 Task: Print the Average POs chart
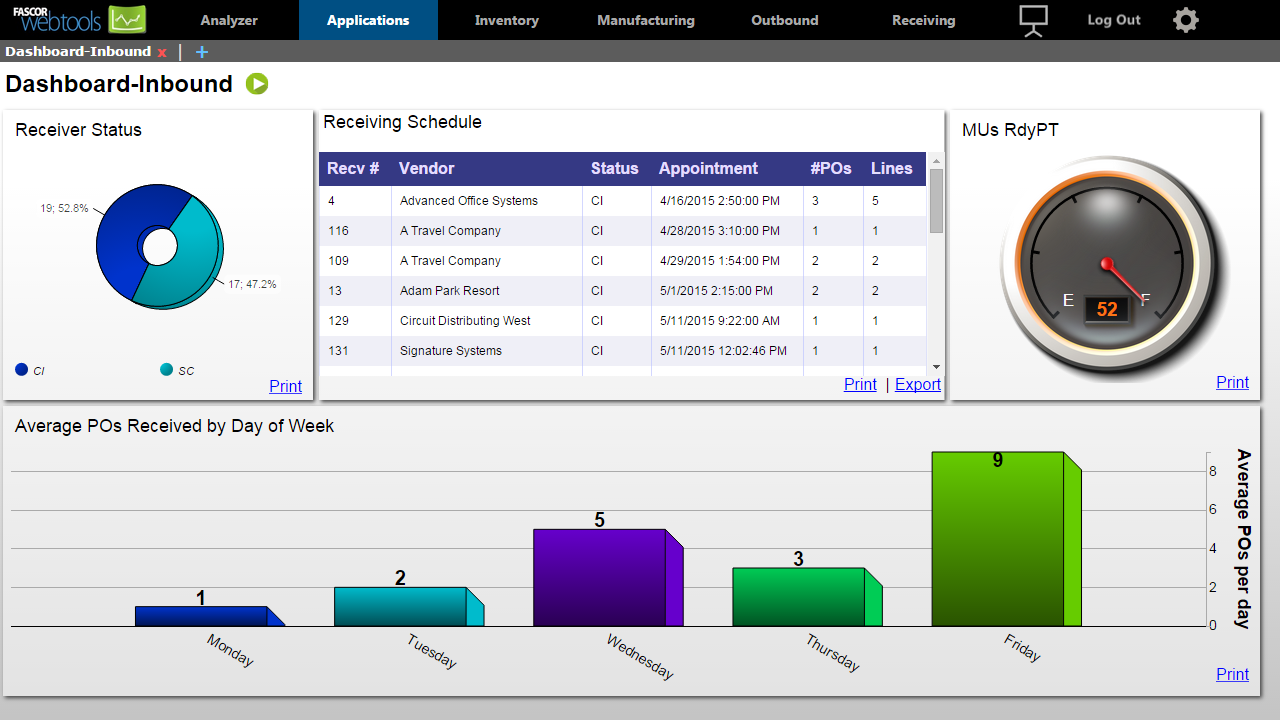click(1232, 674)
